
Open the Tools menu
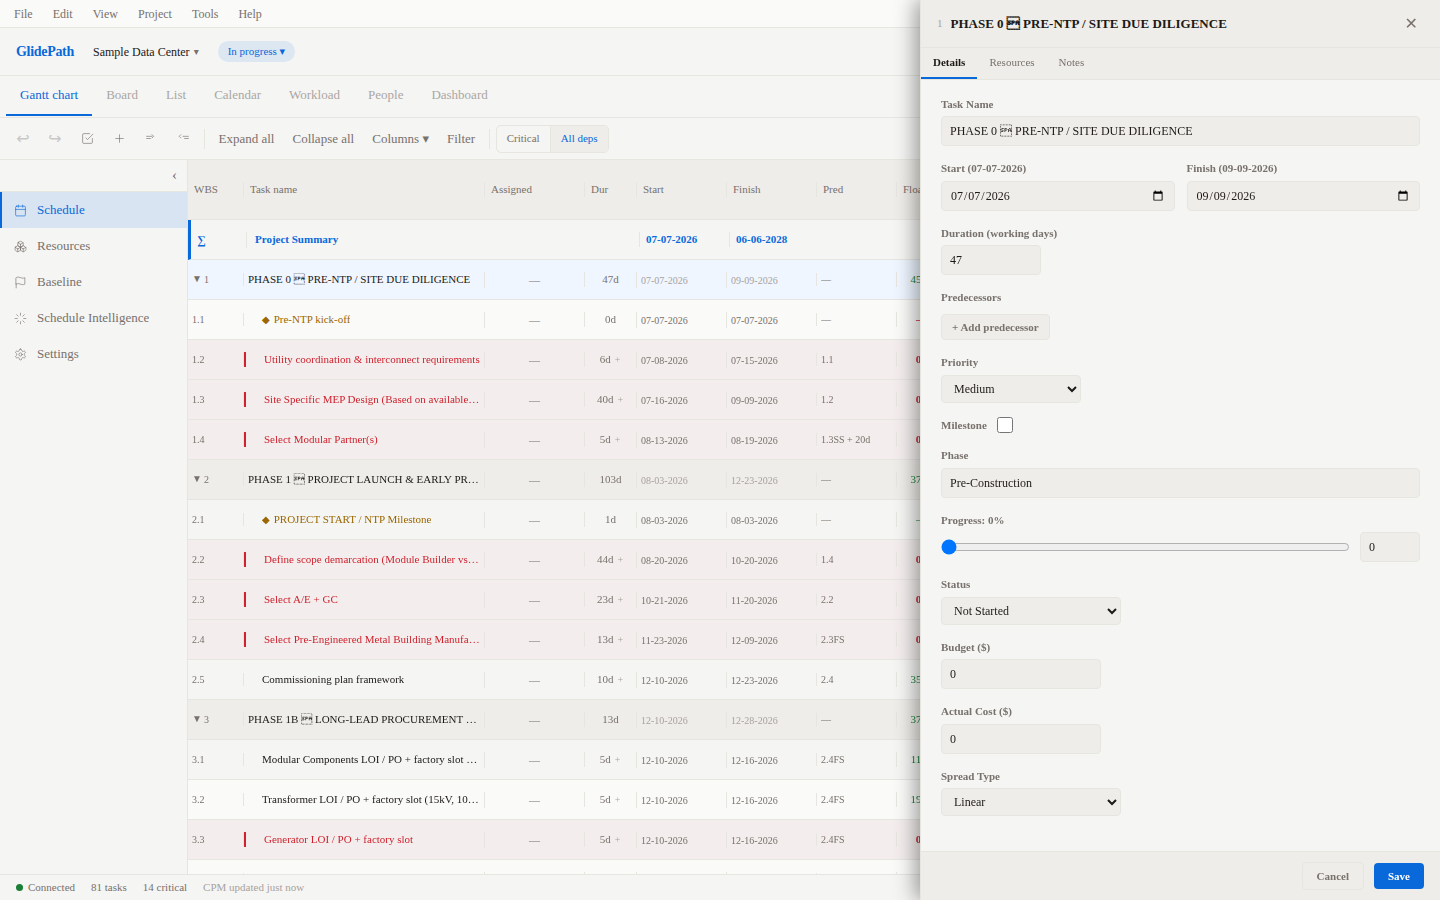[205, 14]
